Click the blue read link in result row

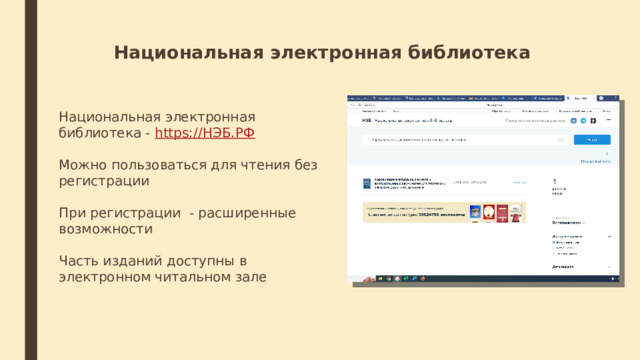coord(520,182)
